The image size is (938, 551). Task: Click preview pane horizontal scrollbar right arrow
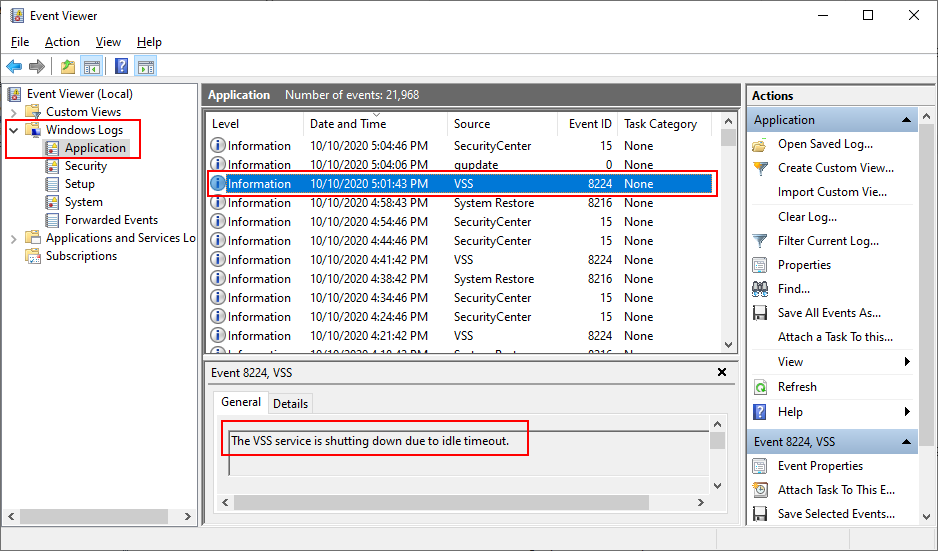[701, 503]
